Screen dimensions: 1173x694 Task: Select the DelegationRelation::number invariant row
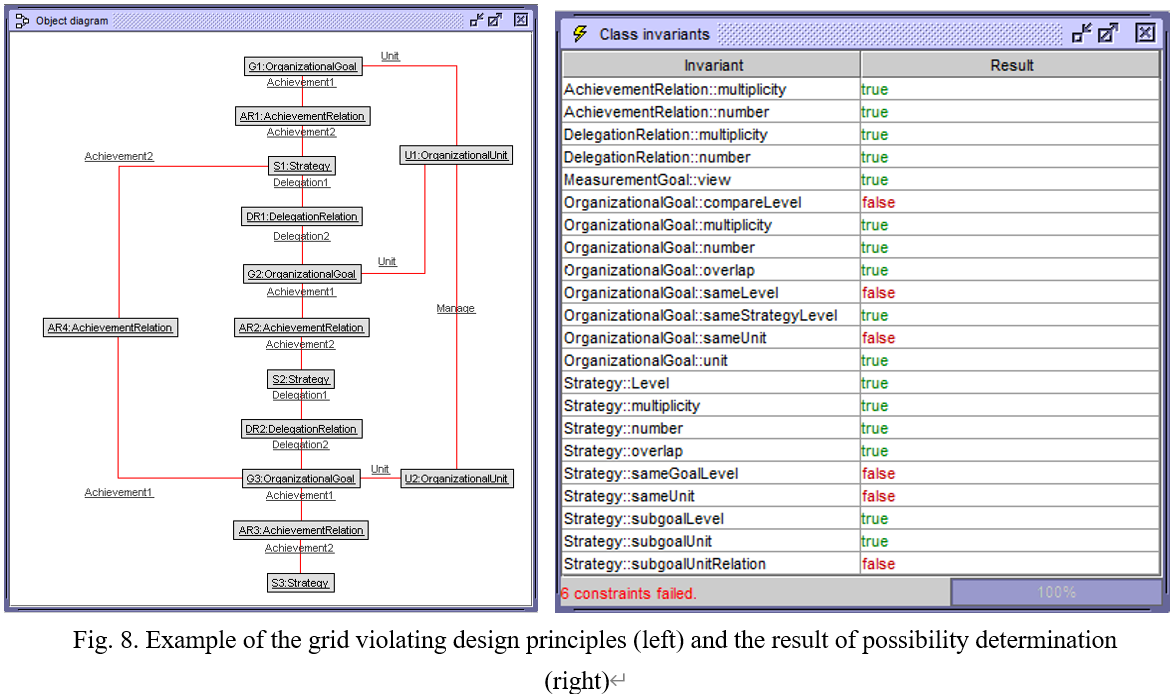pyautogui.click(x=861, y=157)
